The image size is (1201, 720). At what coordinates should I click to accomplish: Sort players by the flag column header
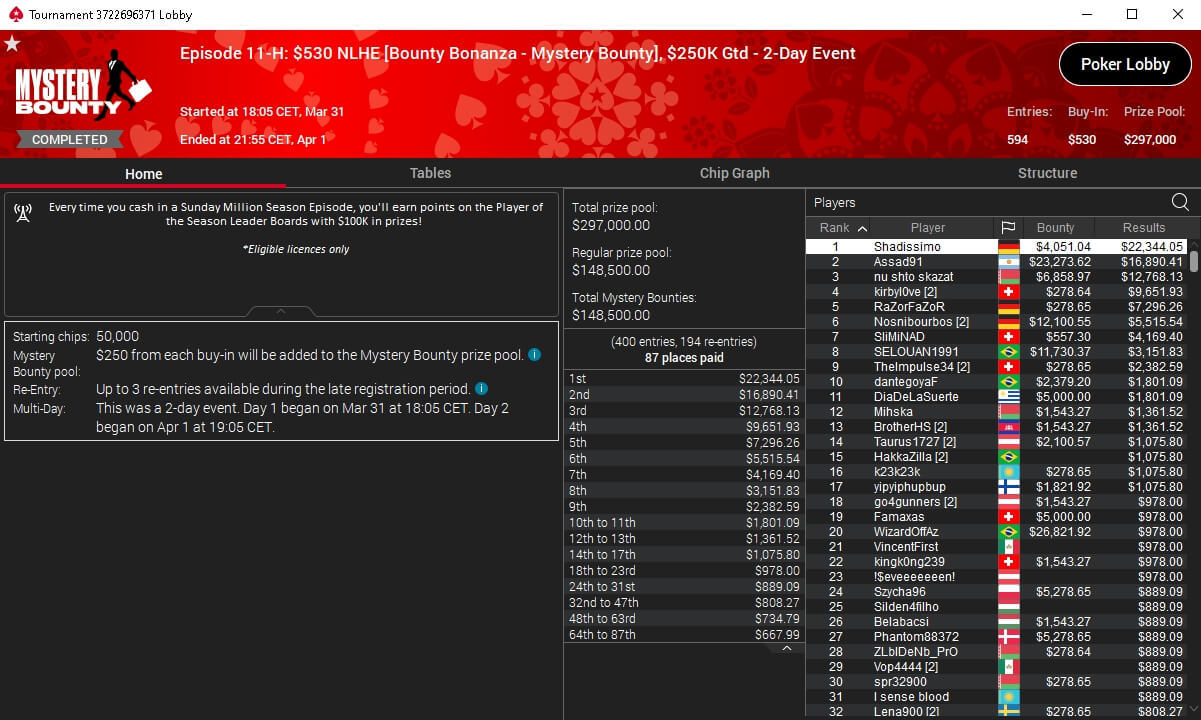click(1008, 228)
